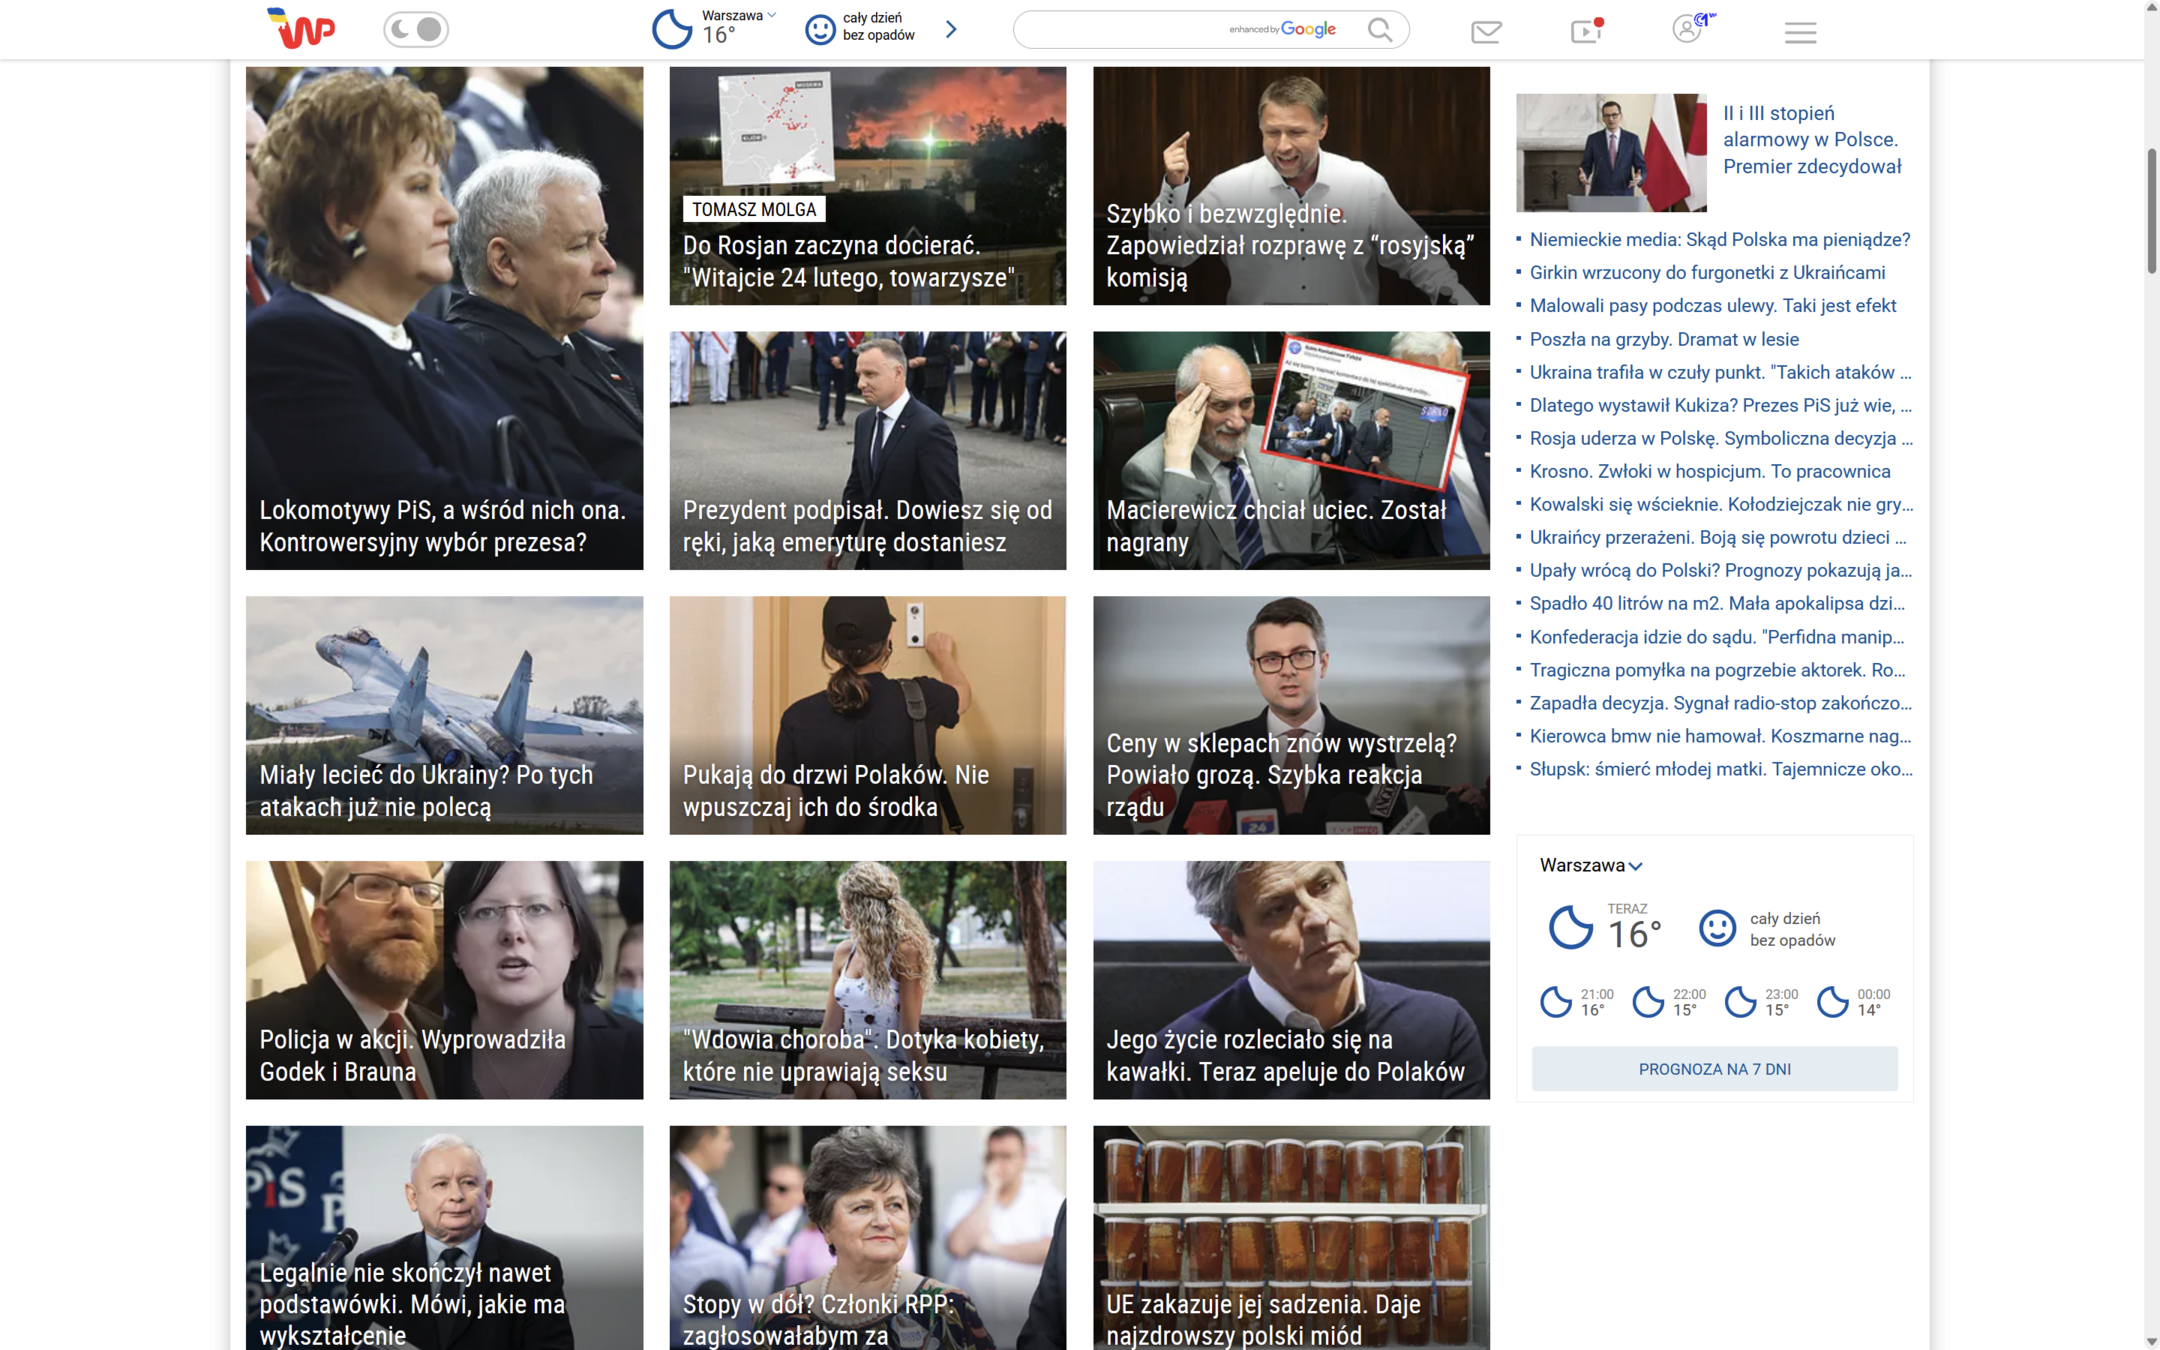Click into the Google search field
This screenshot has height=1350, width=2160.
click(1120, 30)
